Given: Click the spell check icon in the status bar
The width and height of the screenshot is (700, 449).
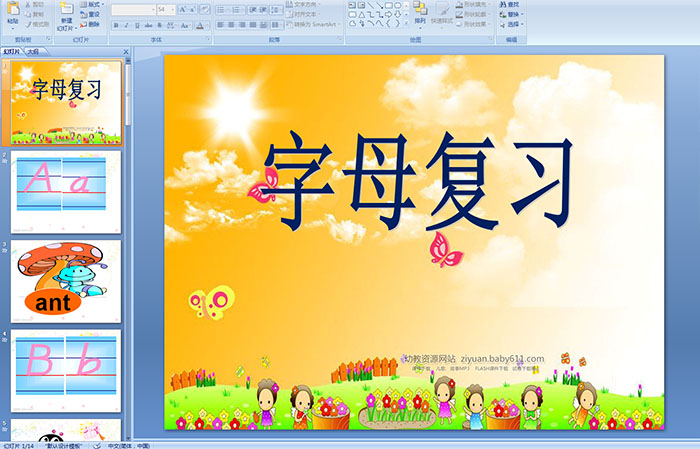Looking at the screenshot, I should pos(97,445).
